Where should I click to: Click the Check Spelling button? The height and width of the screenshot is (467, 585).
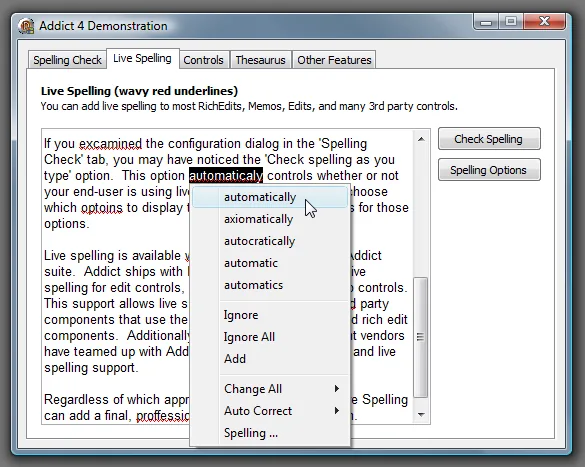[x=489, y=139]
